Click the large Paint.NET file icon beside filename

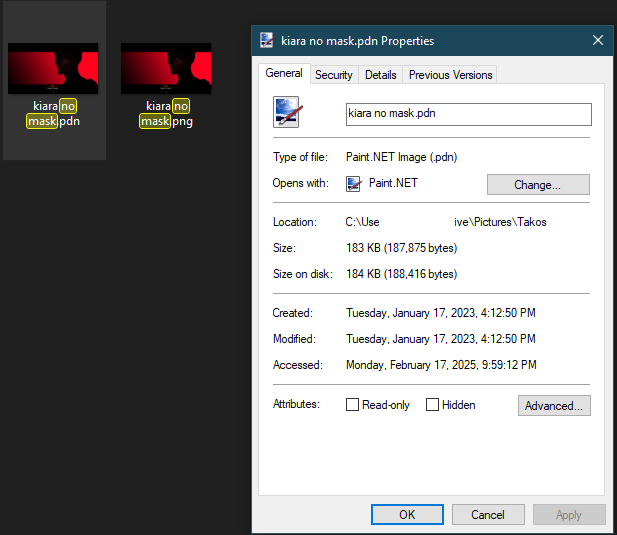coord(288,112)
